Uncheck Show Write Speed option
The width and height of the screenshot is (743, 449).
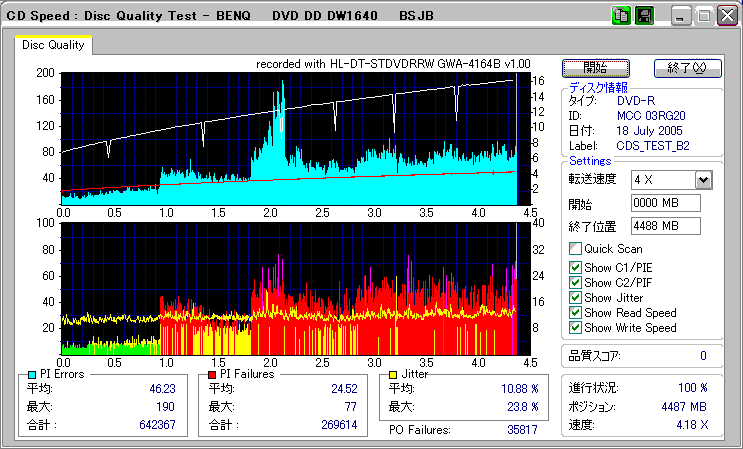[x=575, y=328]
